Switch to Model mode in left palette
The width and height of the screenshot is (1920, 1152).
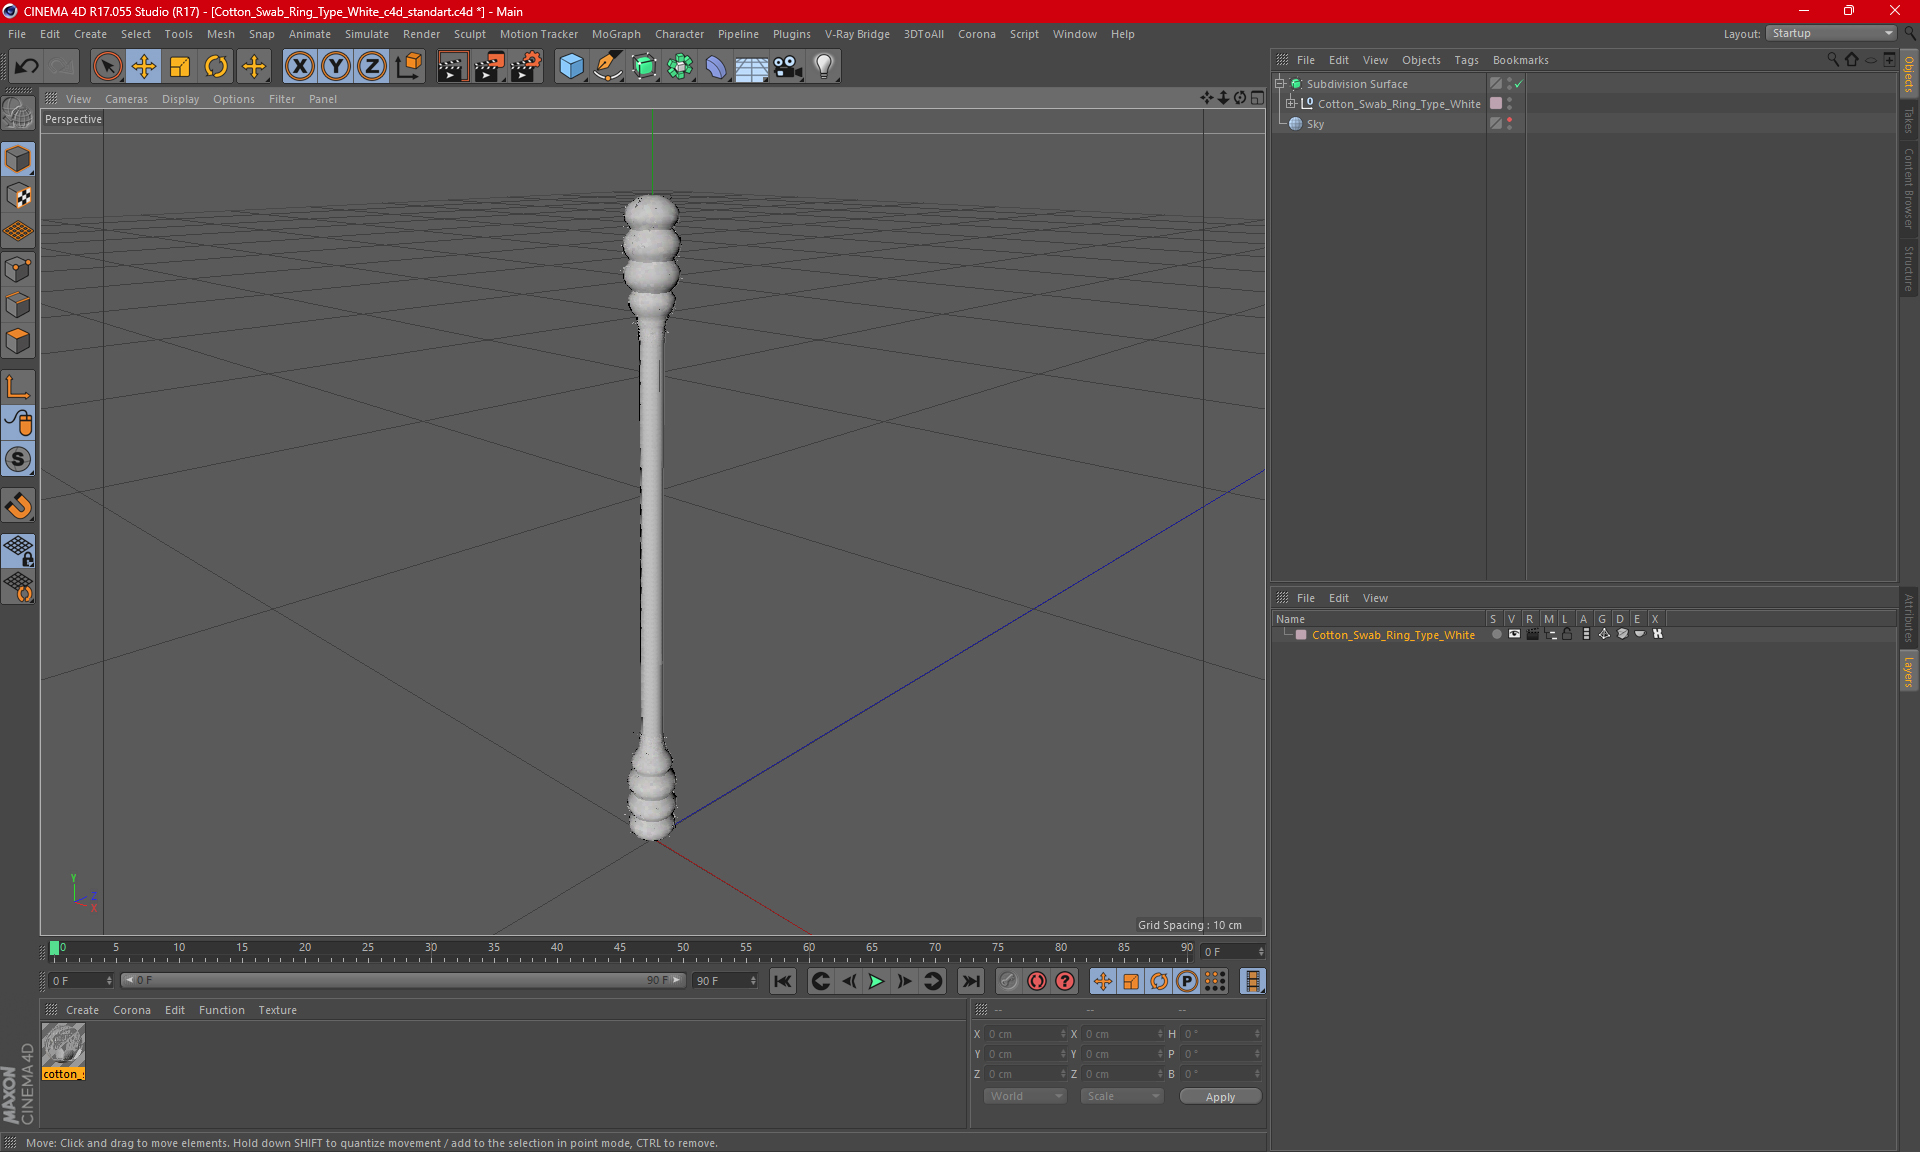[x=18, y=159]
